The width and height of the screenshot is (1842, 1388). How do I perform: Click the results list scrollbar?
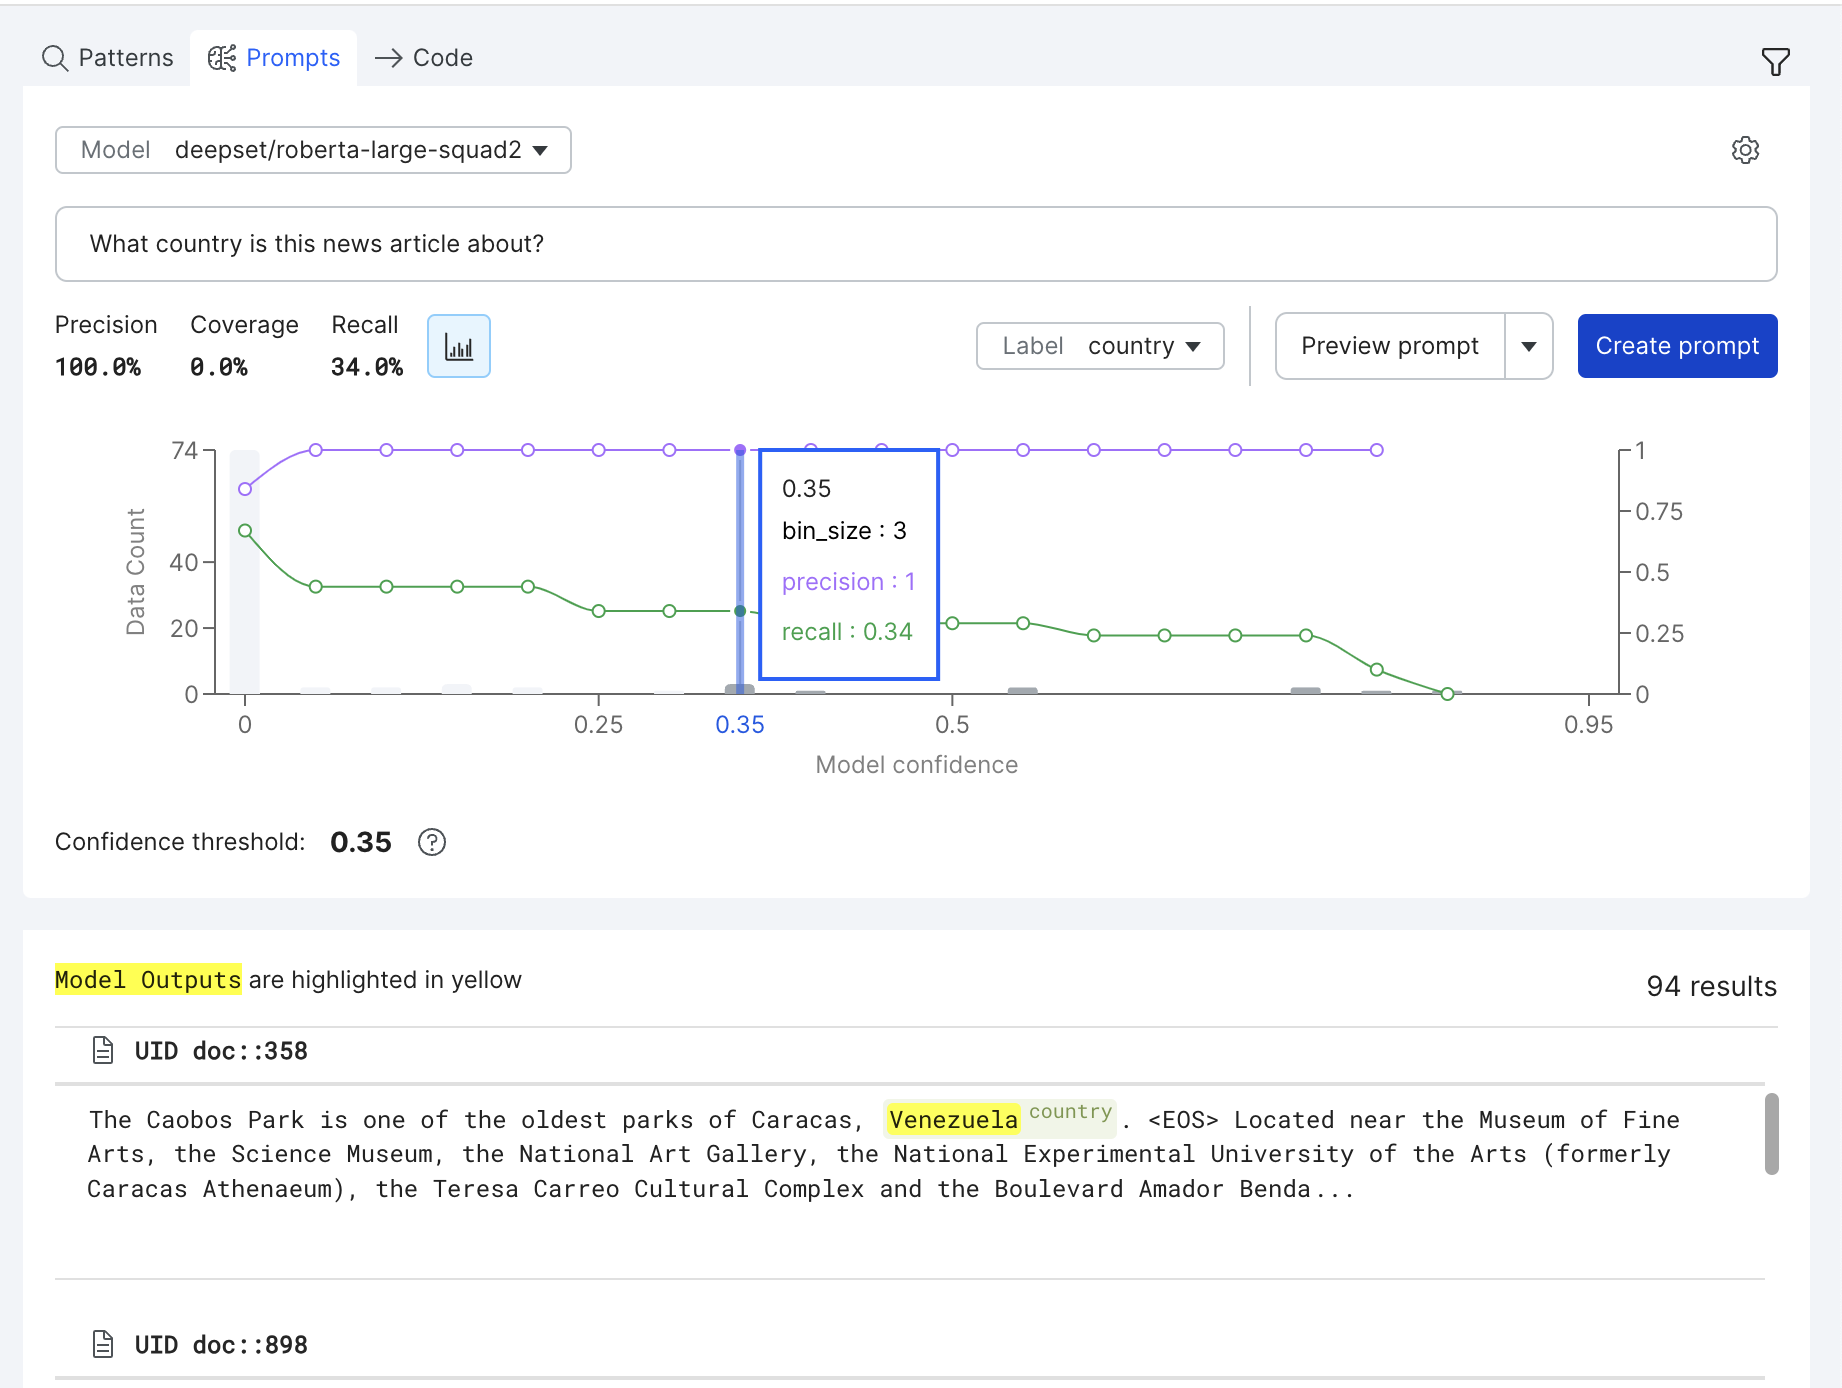click(1771, 1133)
